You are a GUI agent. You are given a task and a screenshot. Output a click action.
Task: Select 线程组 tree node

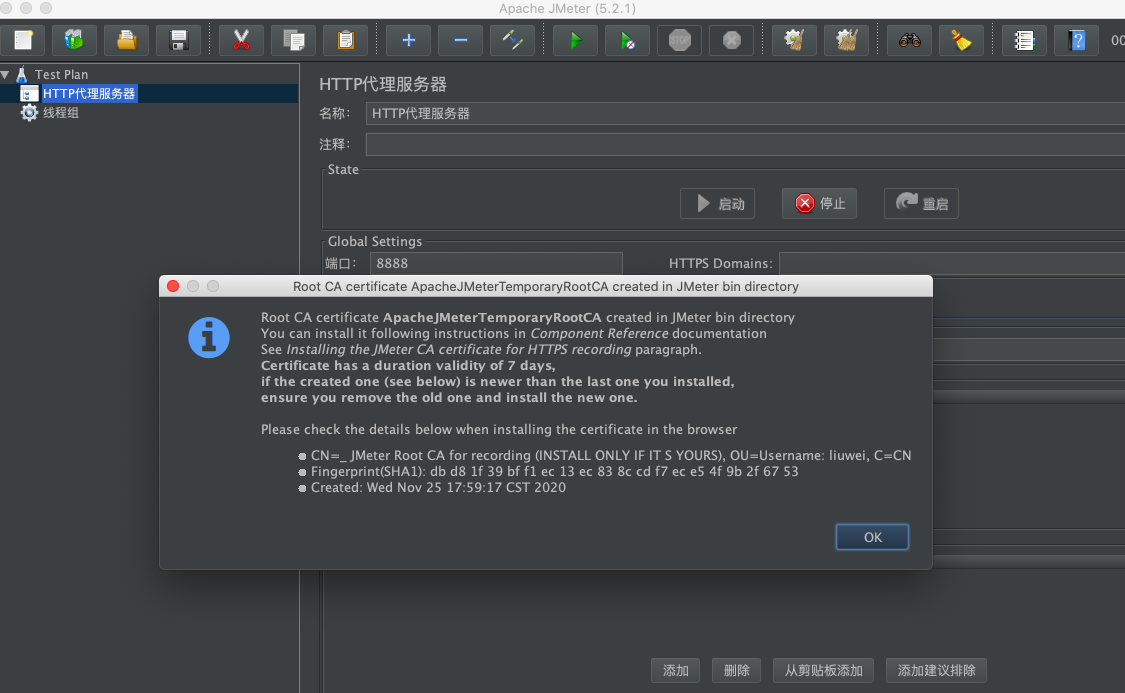61,113
